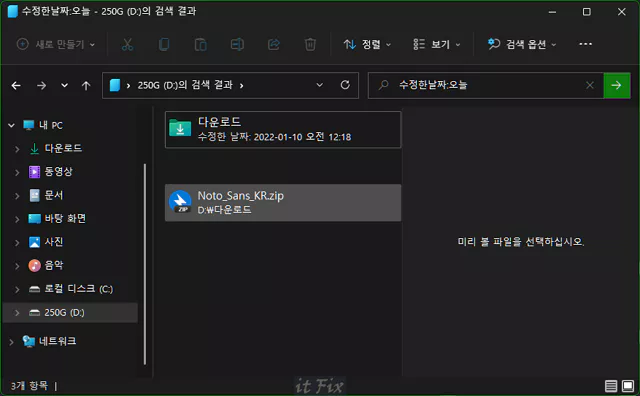
Task: Click the navigation pane scrollbar
Action: [x=145, y=264]
